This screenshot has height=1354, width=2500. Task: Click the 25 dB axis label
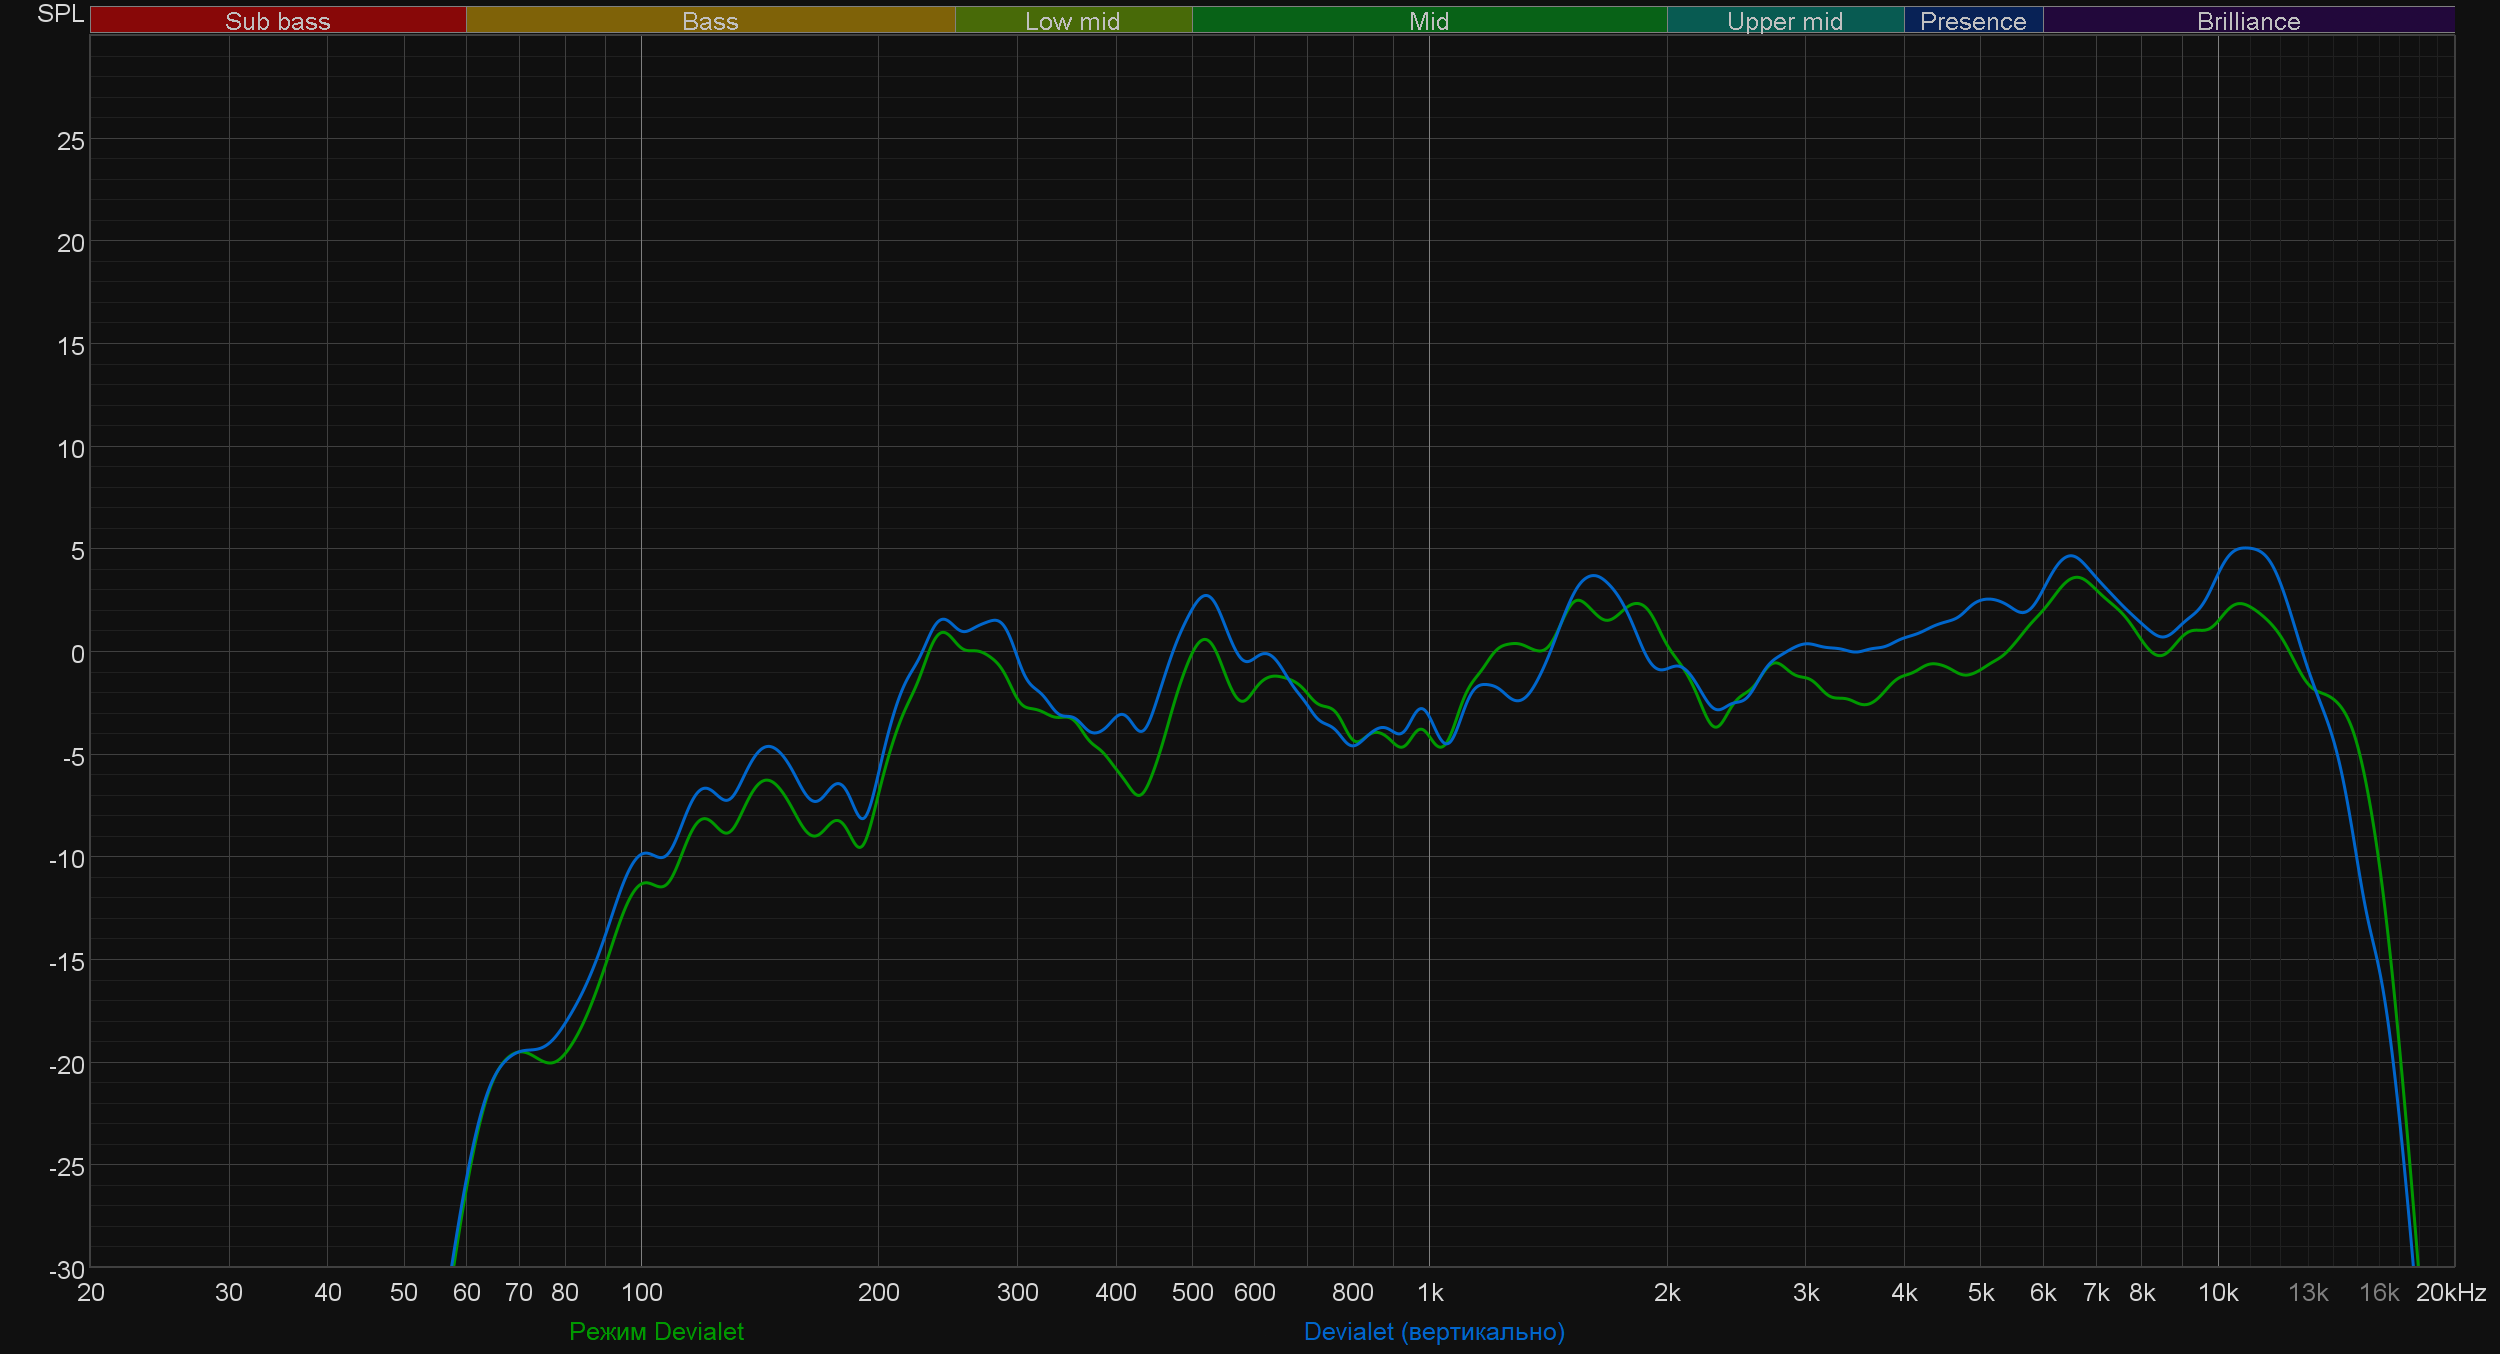[x=71, y=141]
